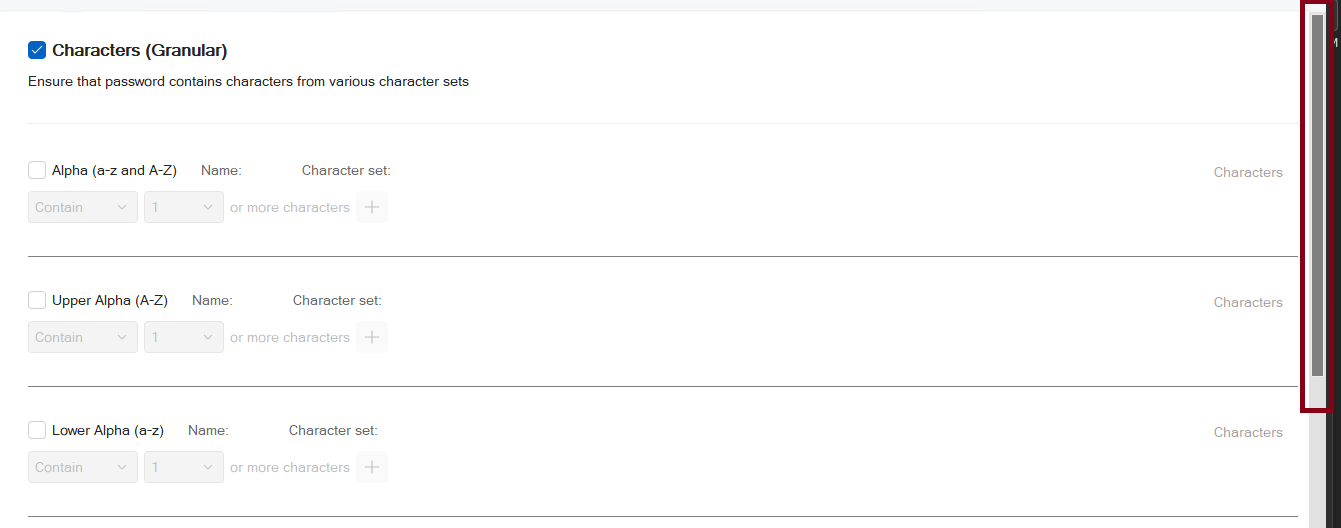Uncheck the Characters (Granular) checkbox

(37, 50)
